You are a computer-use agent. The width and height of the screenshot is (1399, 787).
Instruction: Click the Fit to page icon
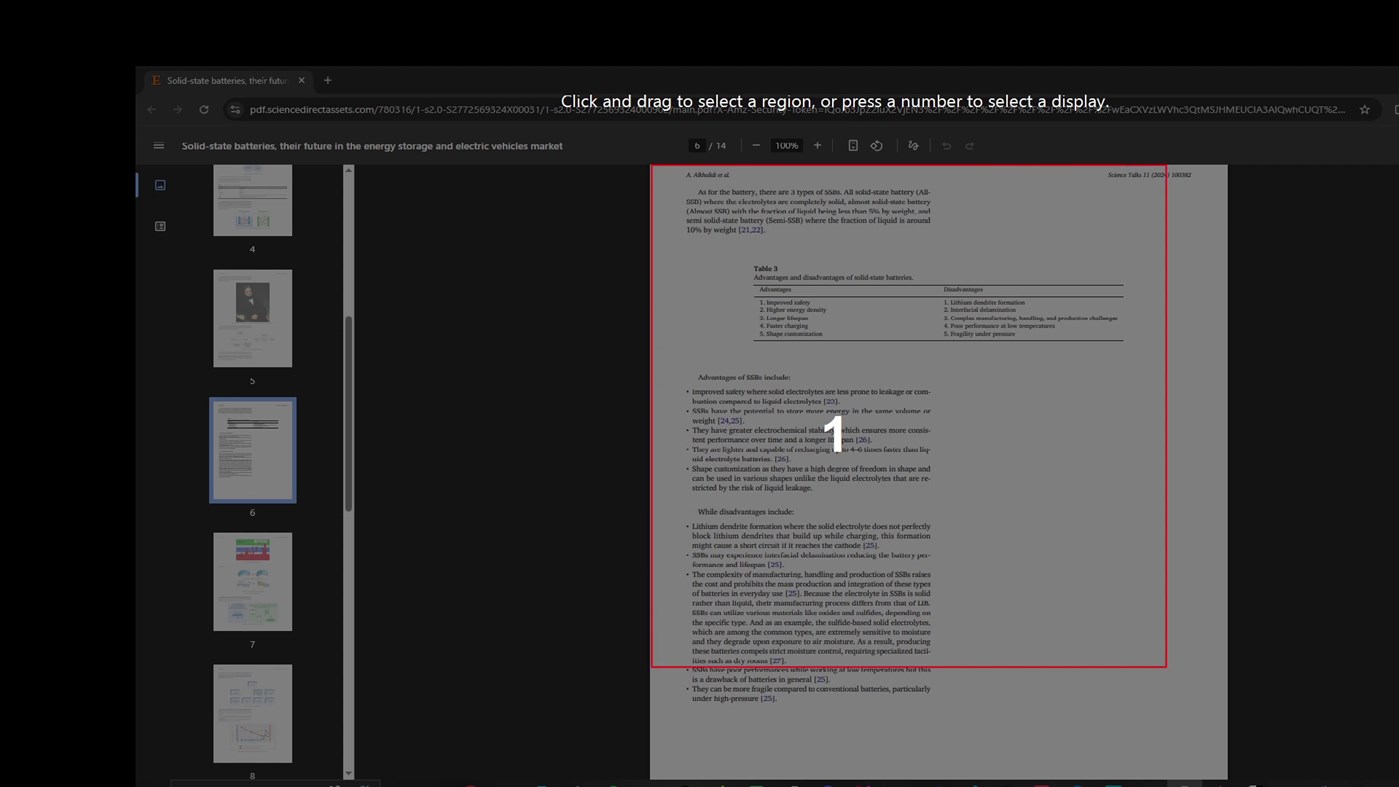853,146
